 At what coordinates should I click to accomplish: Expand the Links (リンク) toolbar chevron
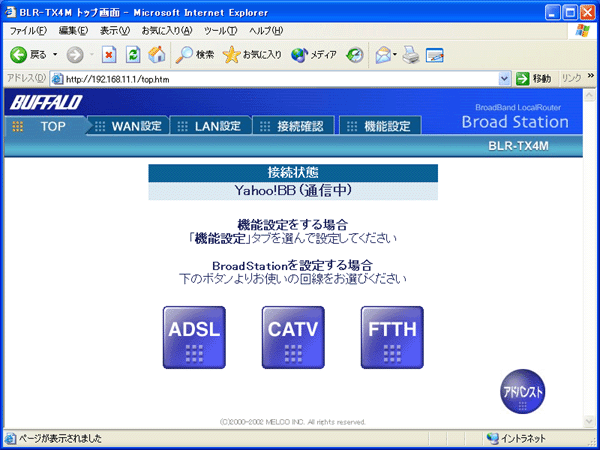[591, 77]
